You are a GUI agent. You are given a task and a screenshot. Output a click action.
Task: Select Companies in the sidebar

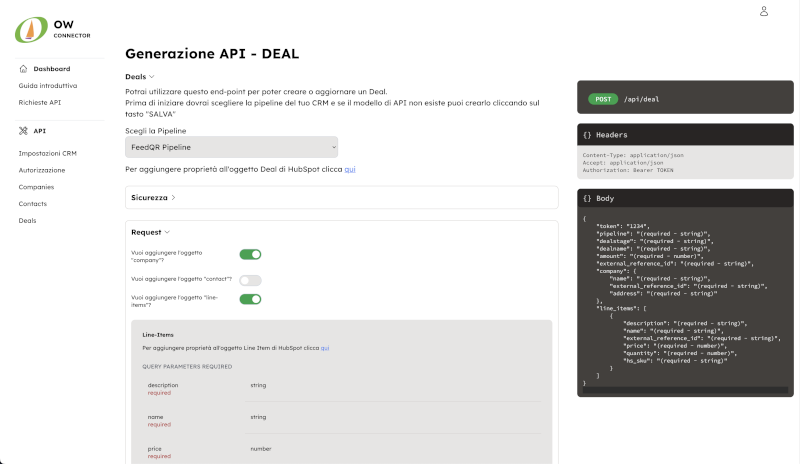point(36,187)
